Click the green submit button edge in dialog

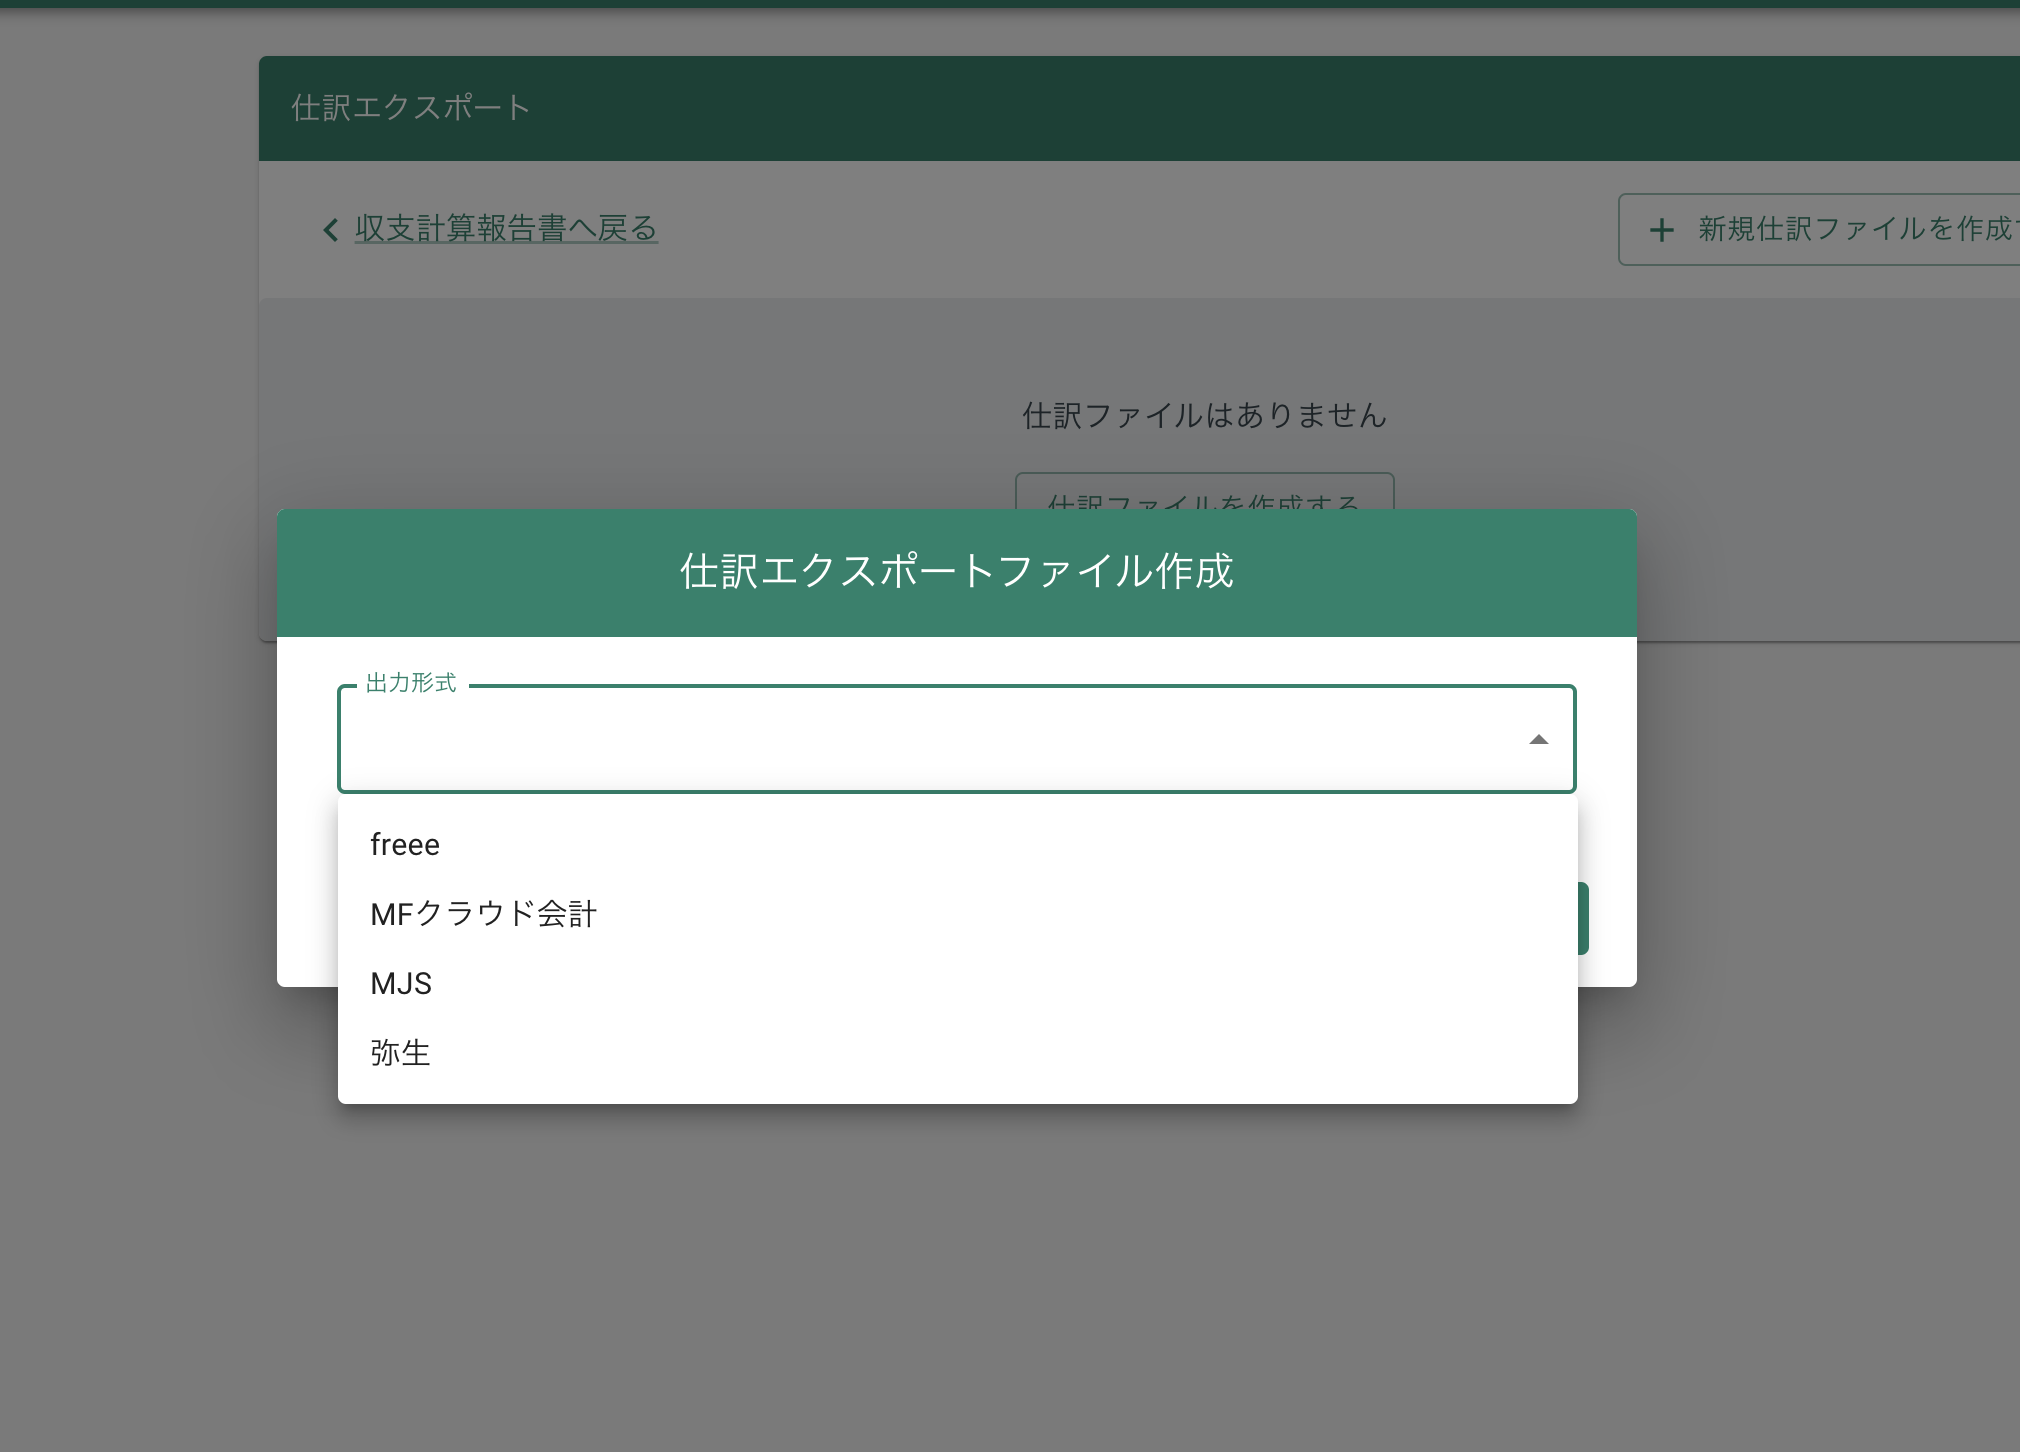click(x=1583, y=918)
